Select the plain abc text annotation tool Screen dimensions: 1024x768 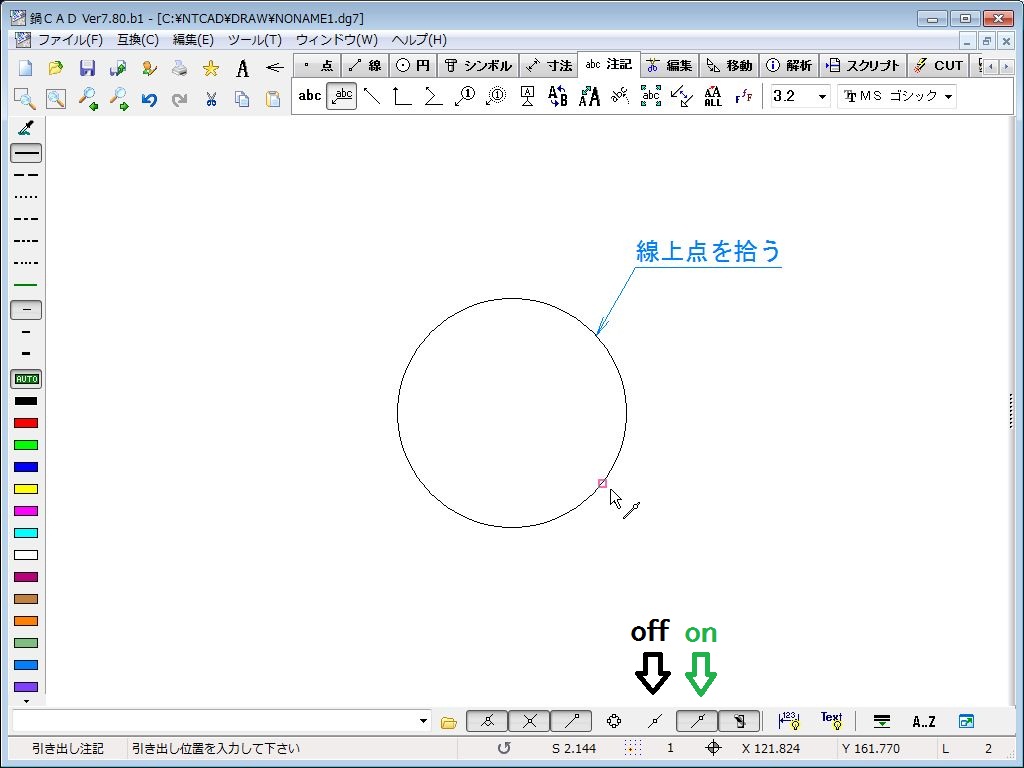(x=310, y=96)
